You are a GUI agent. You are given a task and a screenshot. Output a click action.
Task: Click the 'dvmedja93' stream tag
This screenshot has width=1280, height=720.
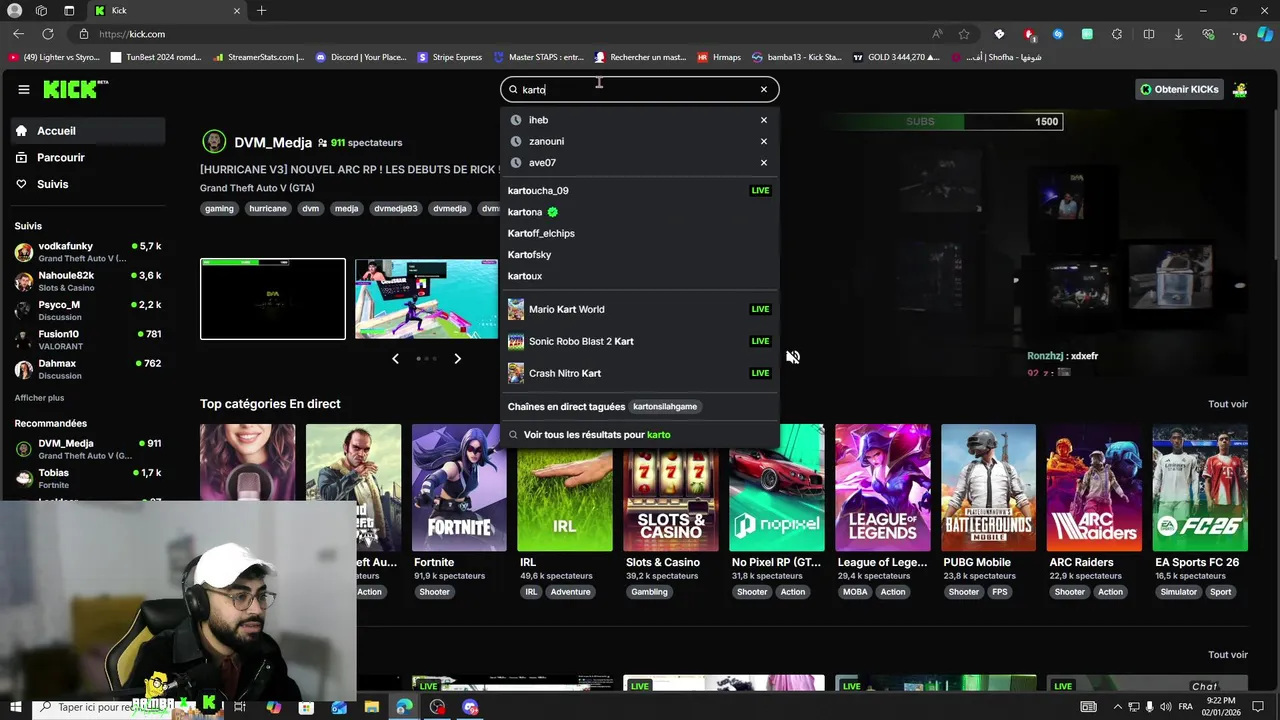point(395,209)
